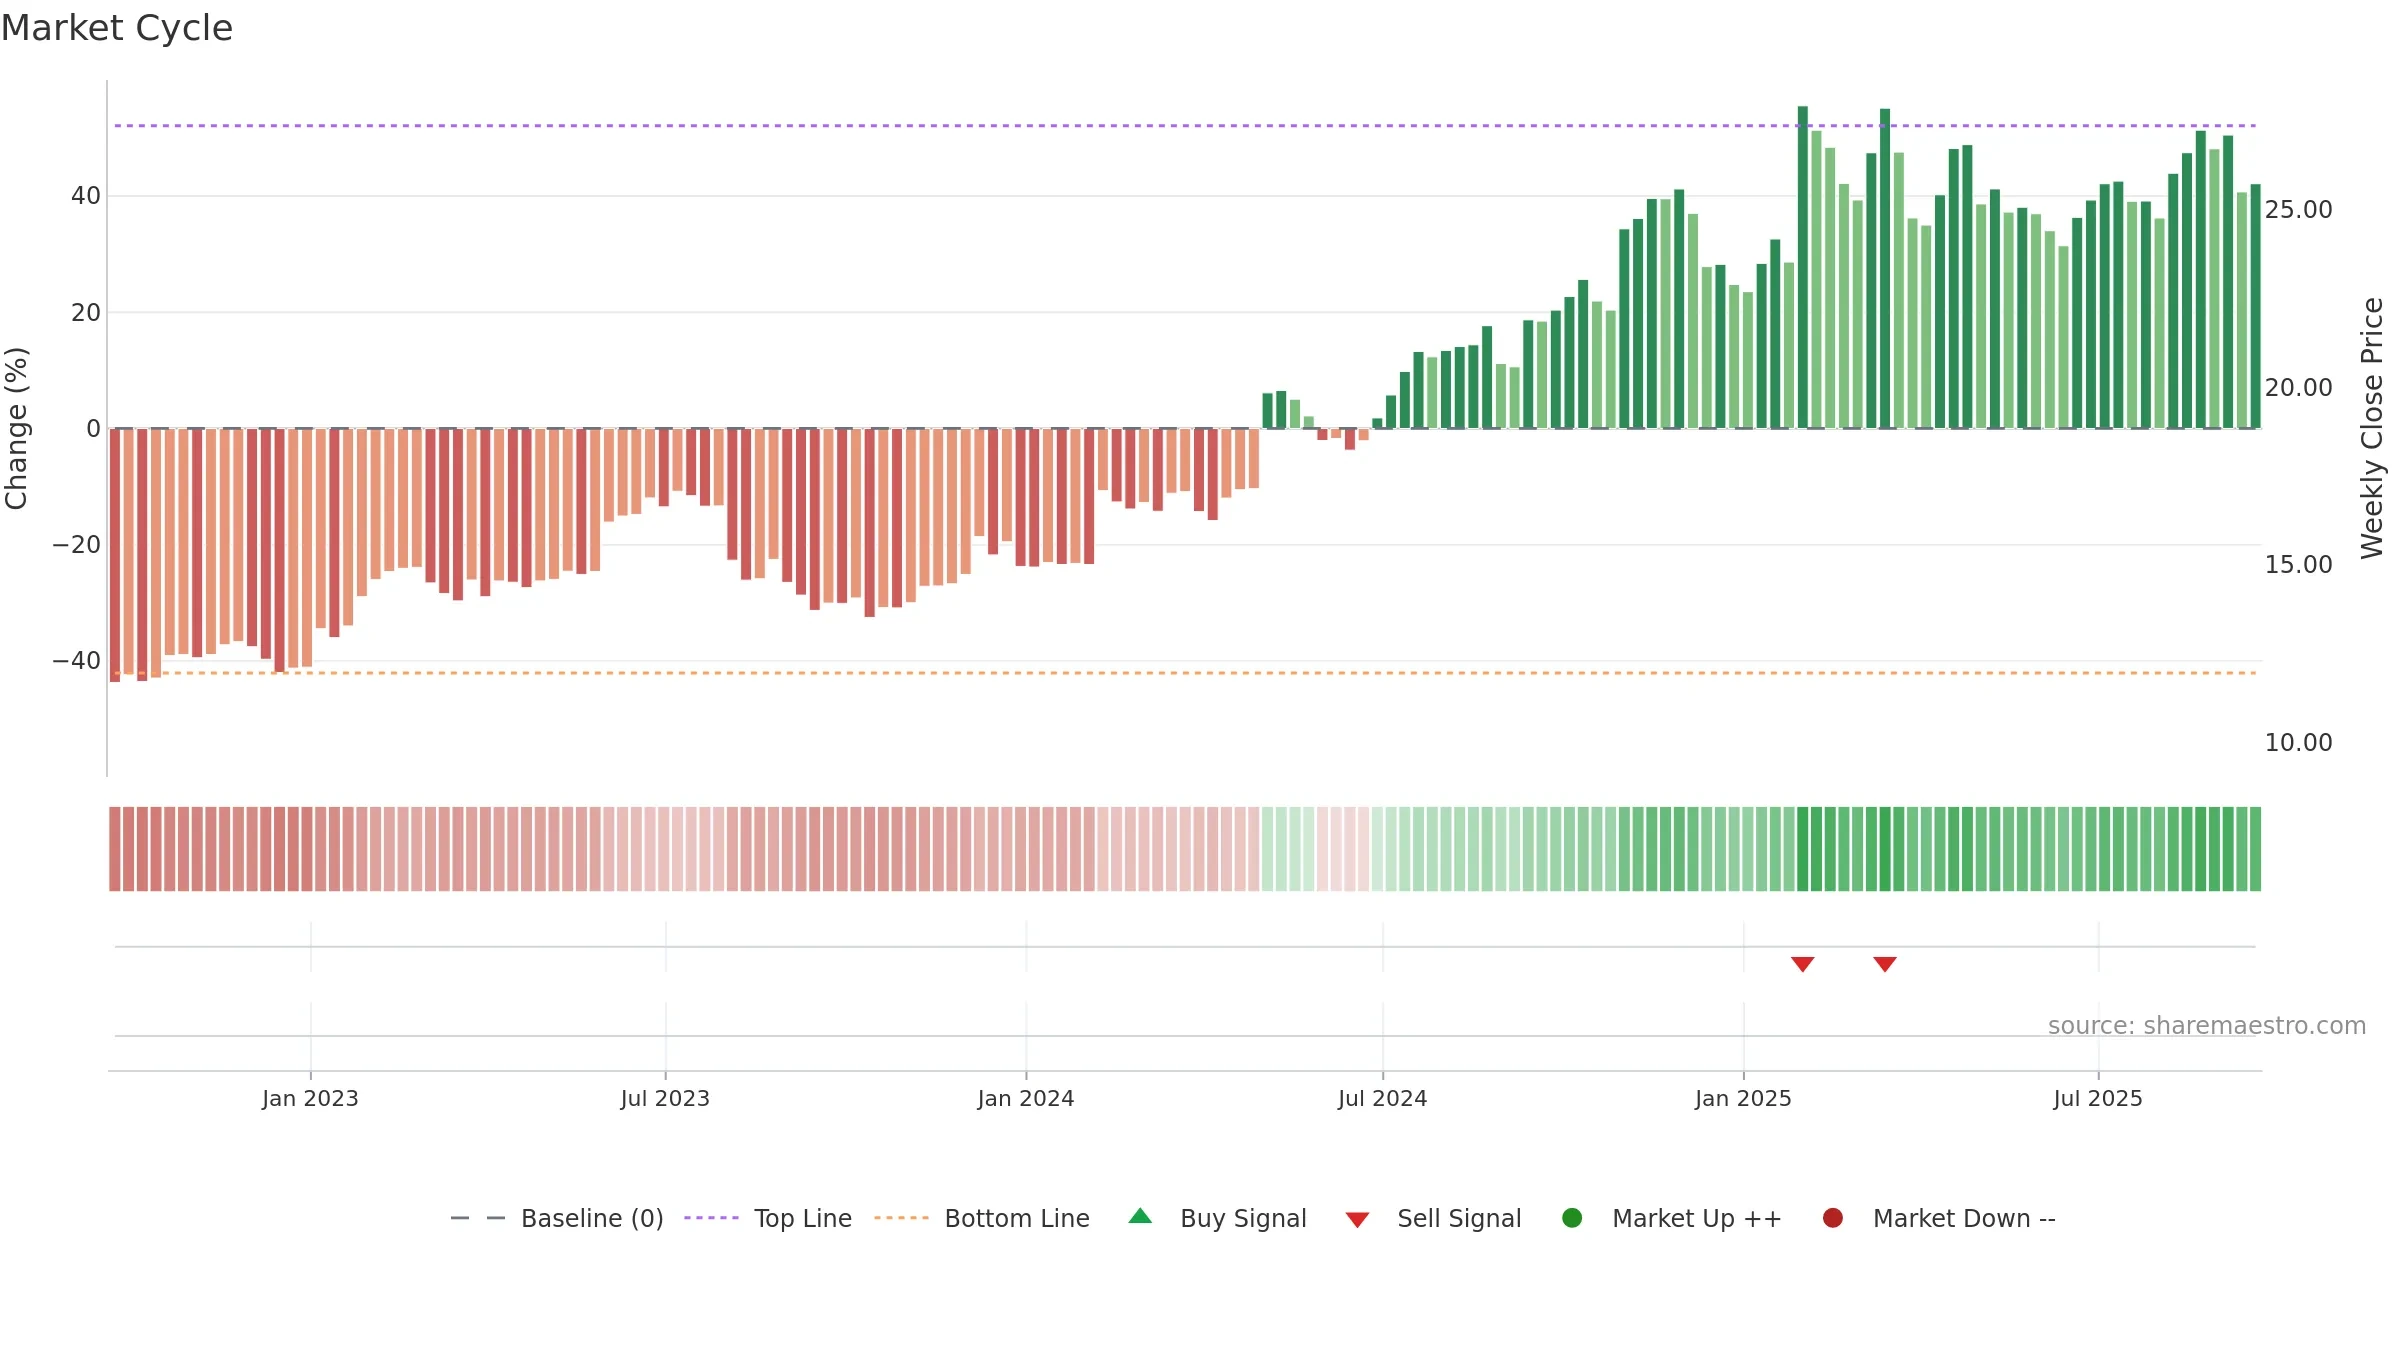Click the −20 tick on Change axis
Viewport: 2400px width, 1350px height.
coord(77,545)
